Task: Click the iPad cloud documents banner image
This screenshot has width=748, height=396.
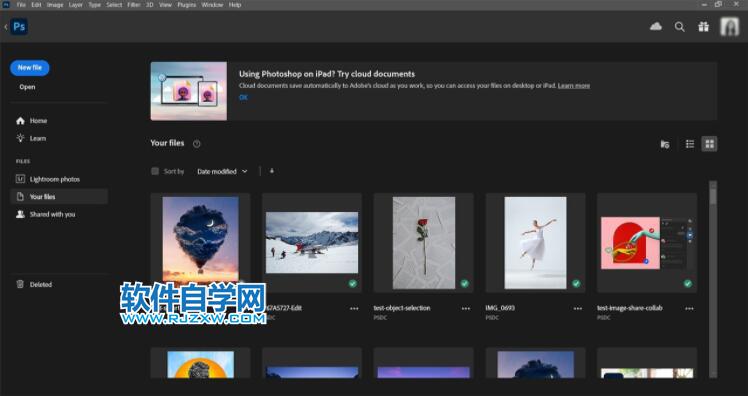Action: tap(189, 91)
